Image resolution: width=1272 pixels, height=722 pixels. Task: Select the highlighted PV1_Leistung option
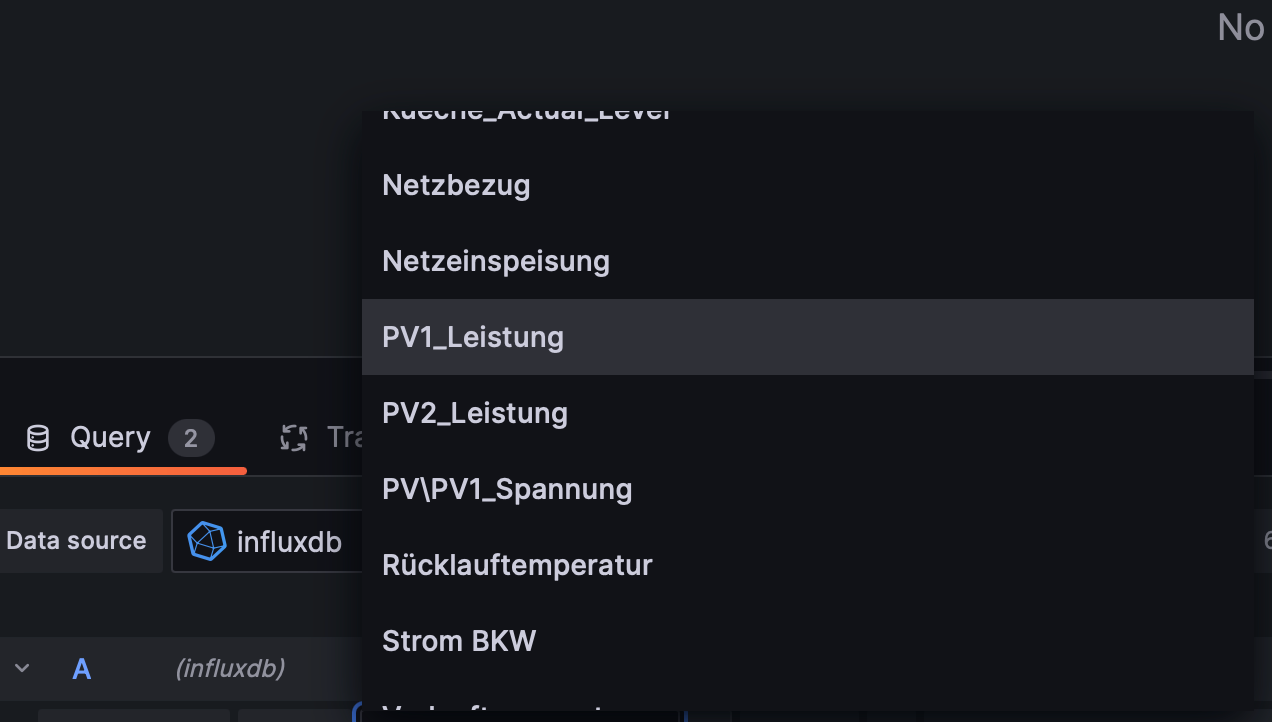coord(473,337)
